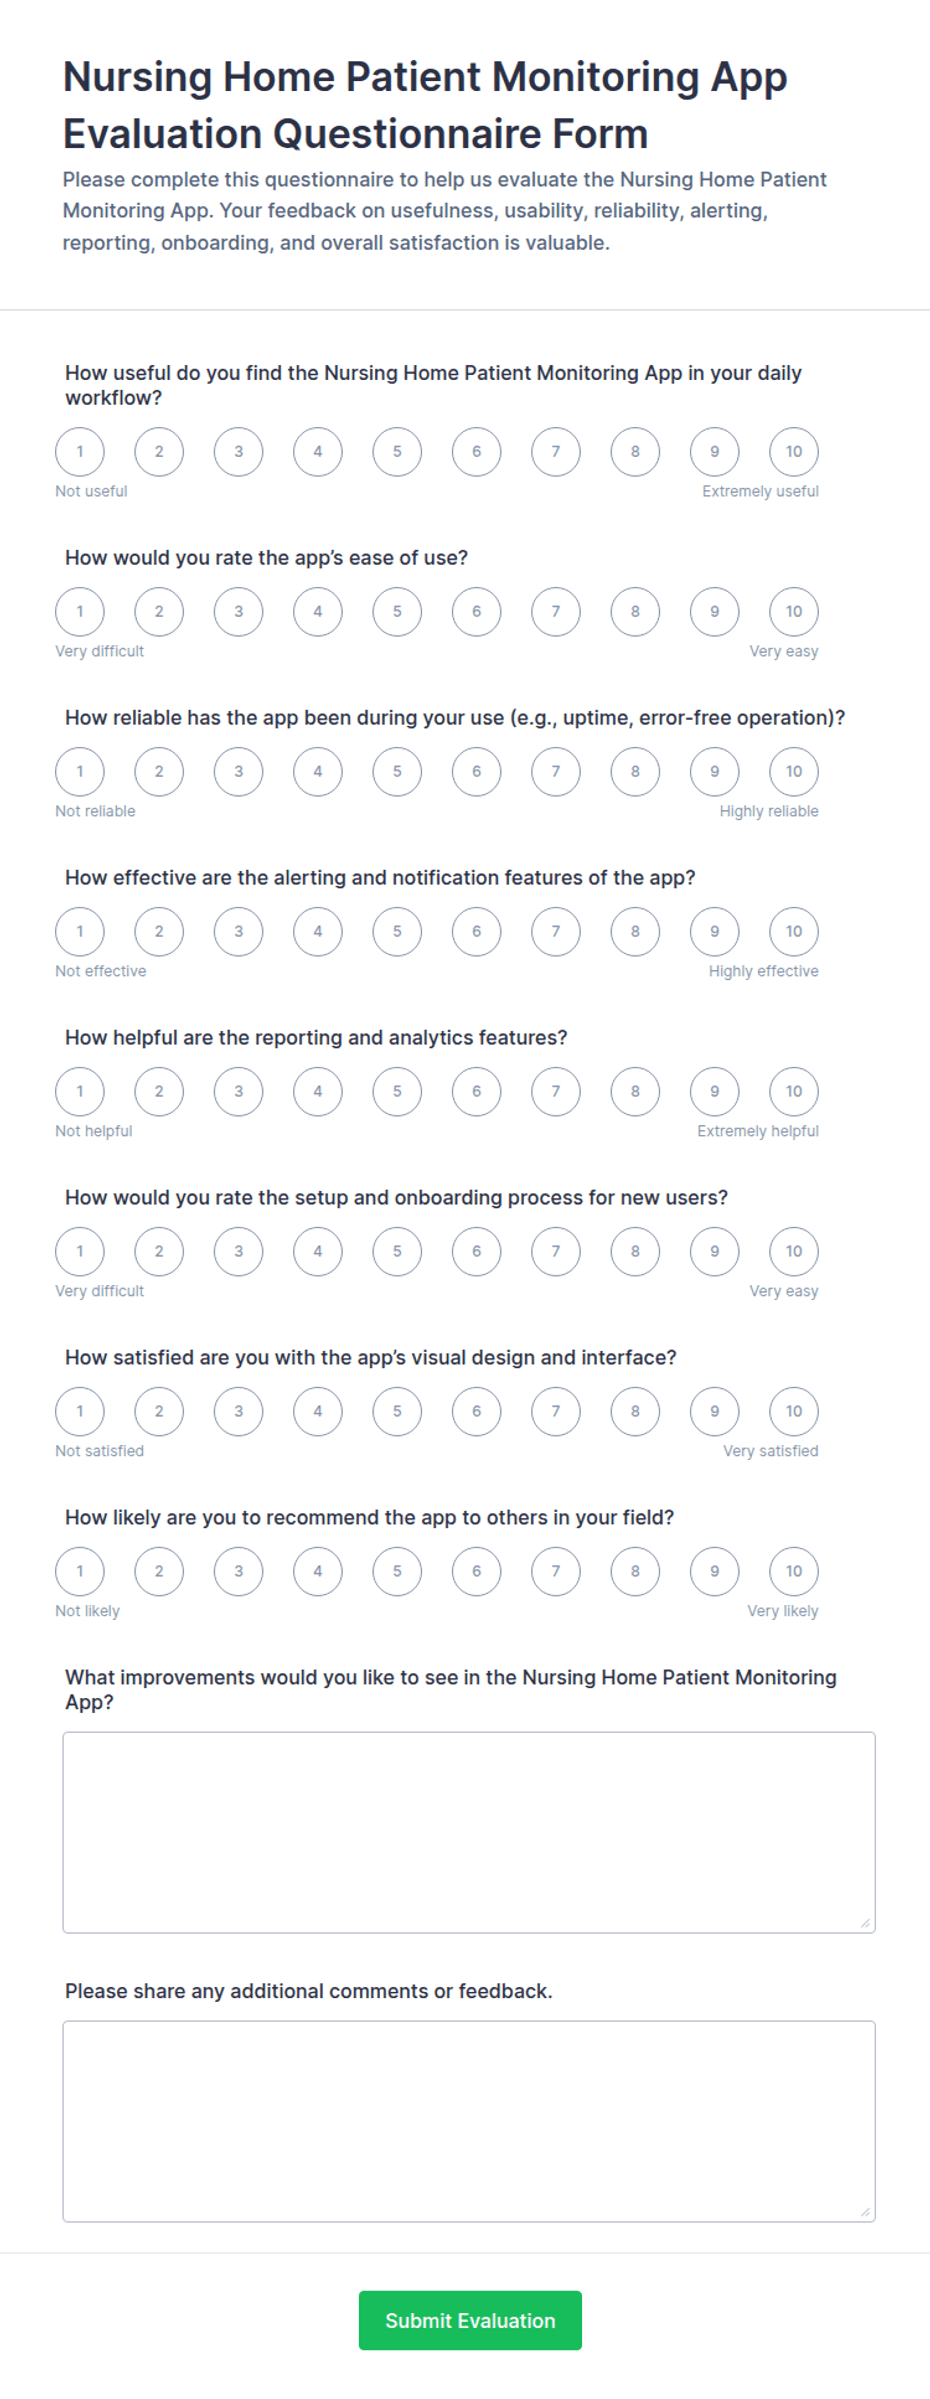
Task: Pick 3 for ease of use rating
Action: pyautogui.click(x=239, y=611)
